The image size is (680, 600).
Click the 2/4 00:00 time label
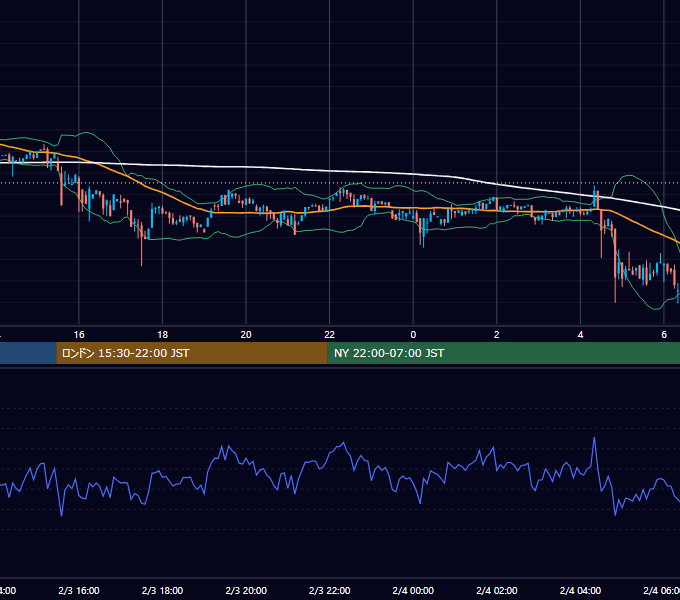tap(413, 590)
